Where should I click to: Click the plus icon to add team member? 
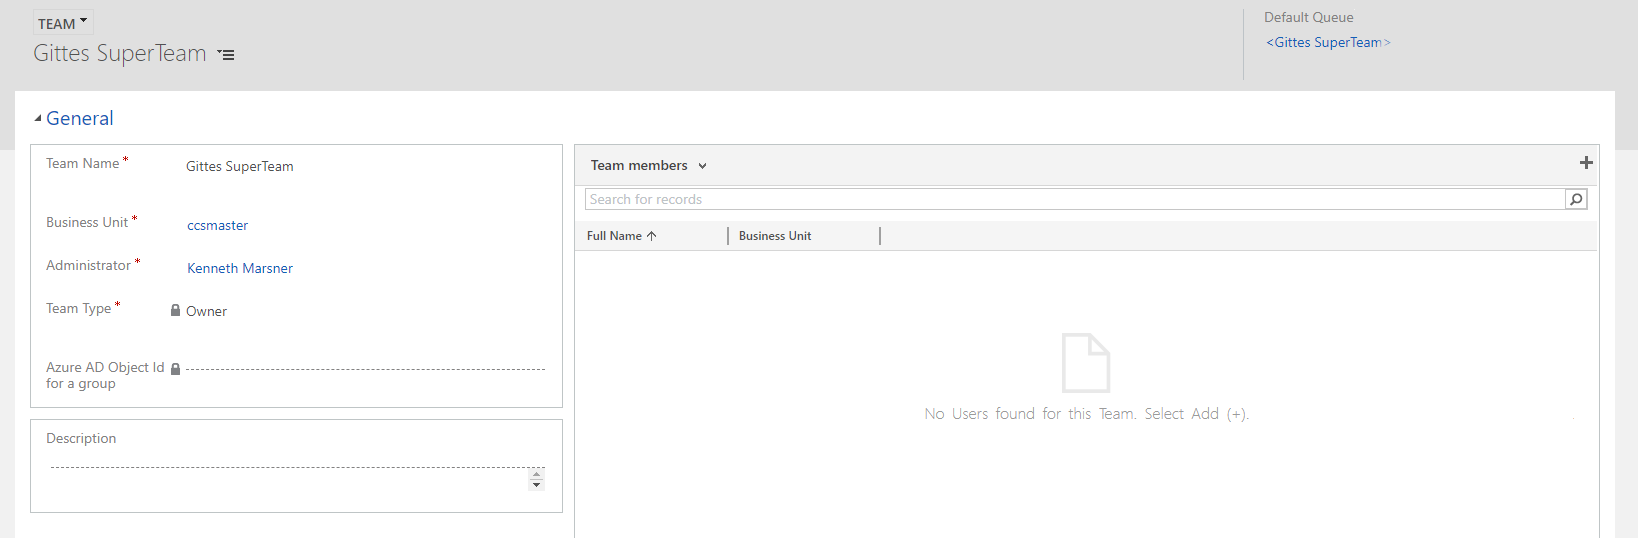[1586, 163]
